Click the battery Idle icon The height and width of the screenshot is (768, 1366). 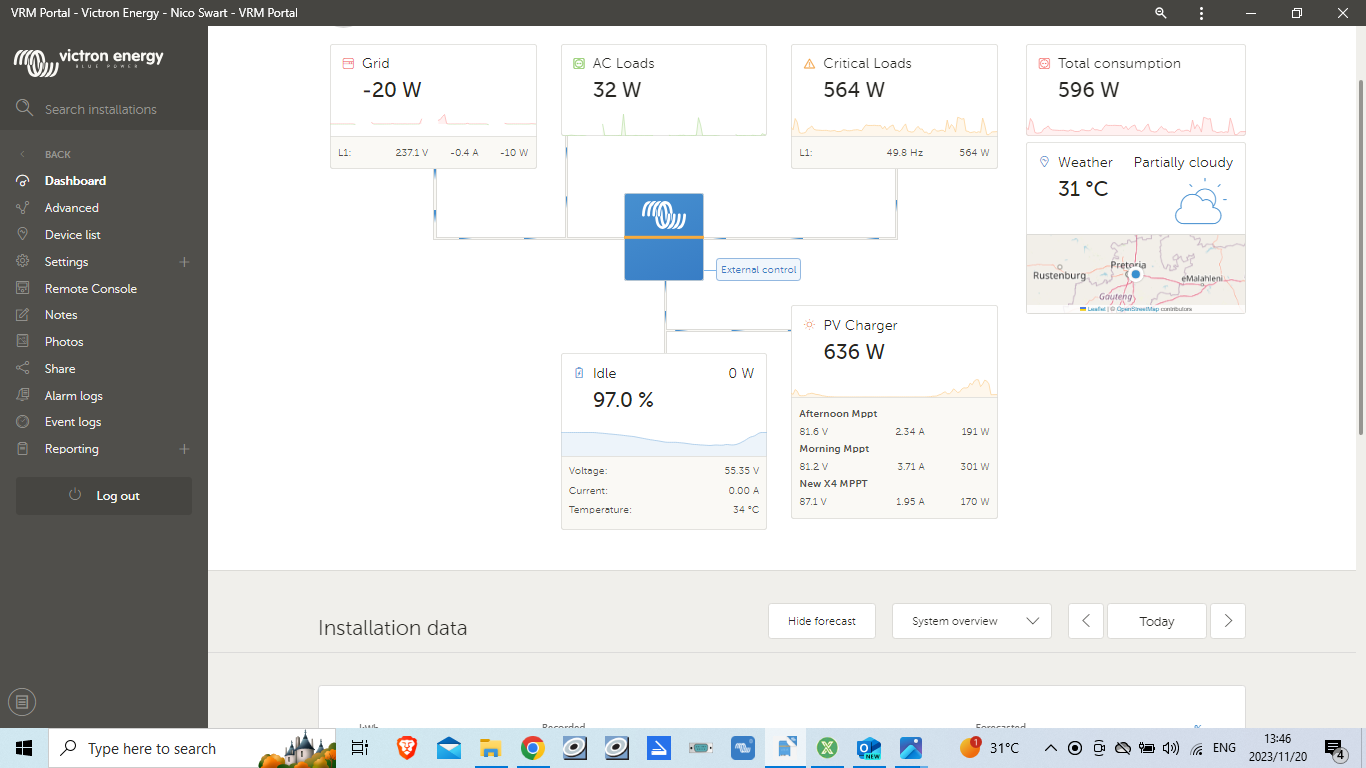[x=579, y=373]
